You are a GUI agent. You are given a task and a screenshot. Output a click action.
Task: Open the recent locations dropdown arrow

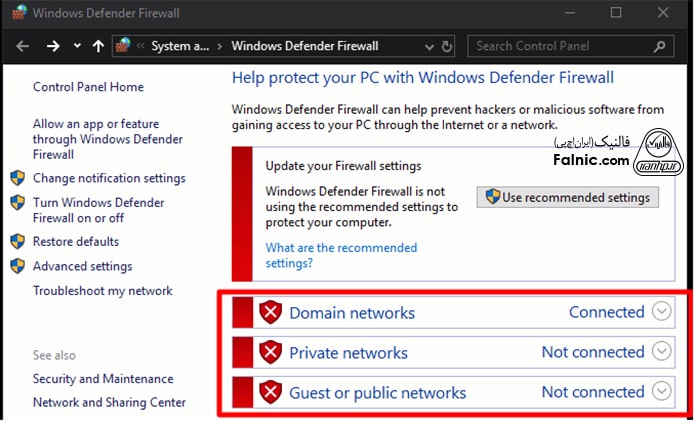pyautogui.click(x=76, y=47)
